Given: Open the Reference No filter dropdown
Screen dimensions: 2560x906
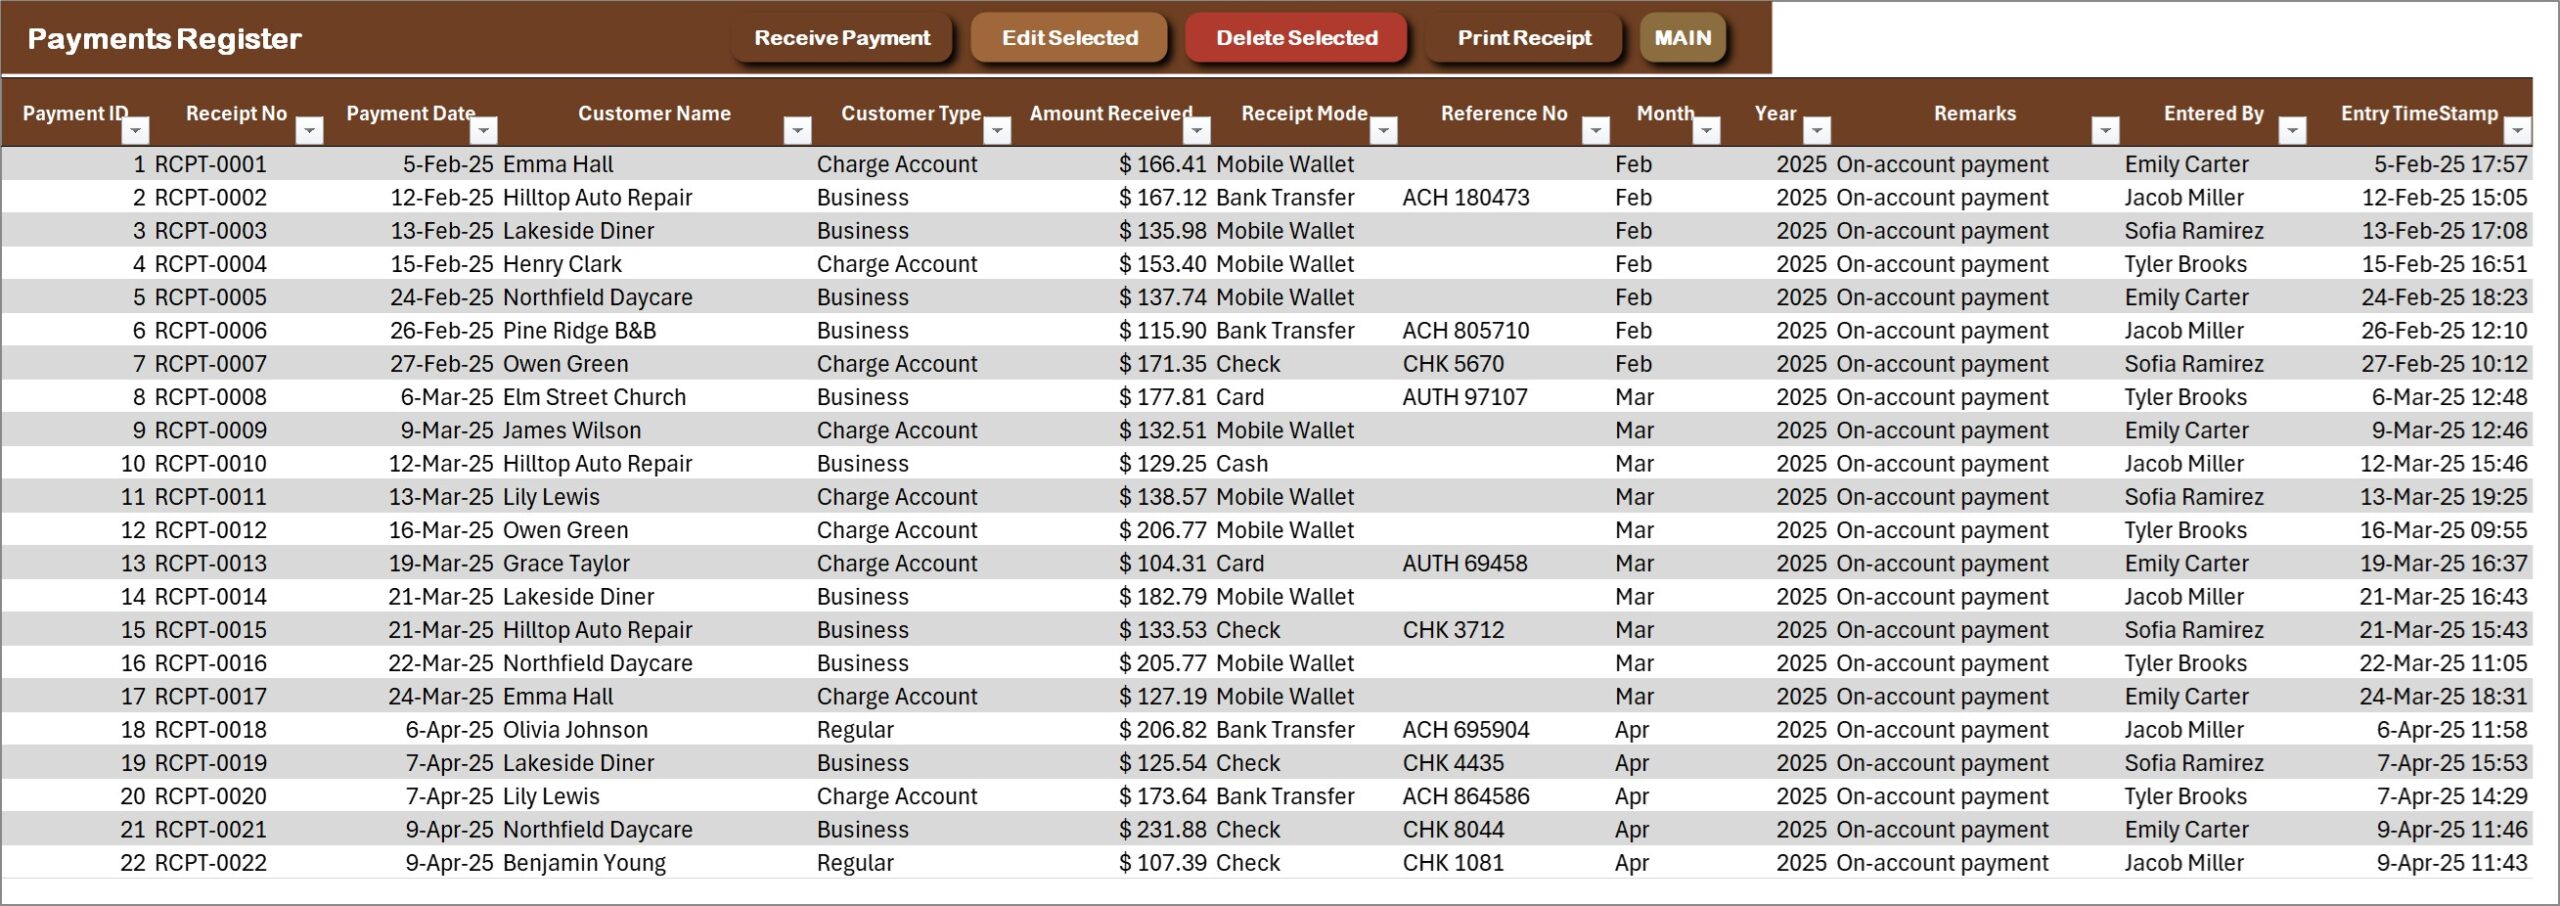Looking at the screenshot, I should [1596, 130].
